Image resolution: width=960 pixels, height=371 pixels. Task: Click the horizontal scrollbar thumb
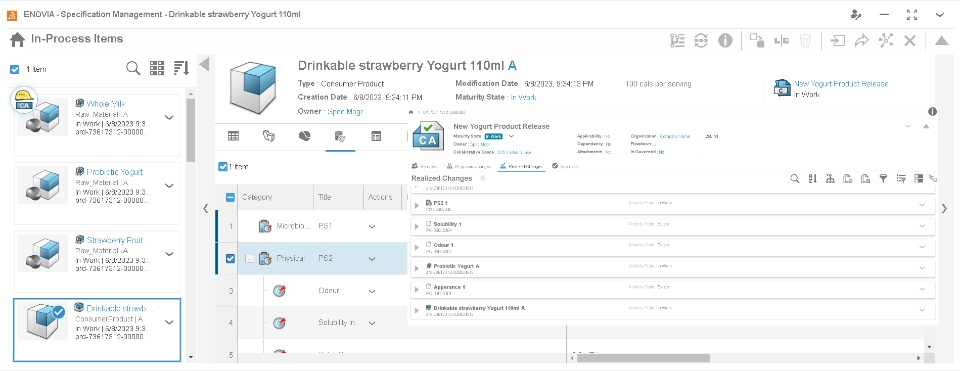click(x=643, y=358)
